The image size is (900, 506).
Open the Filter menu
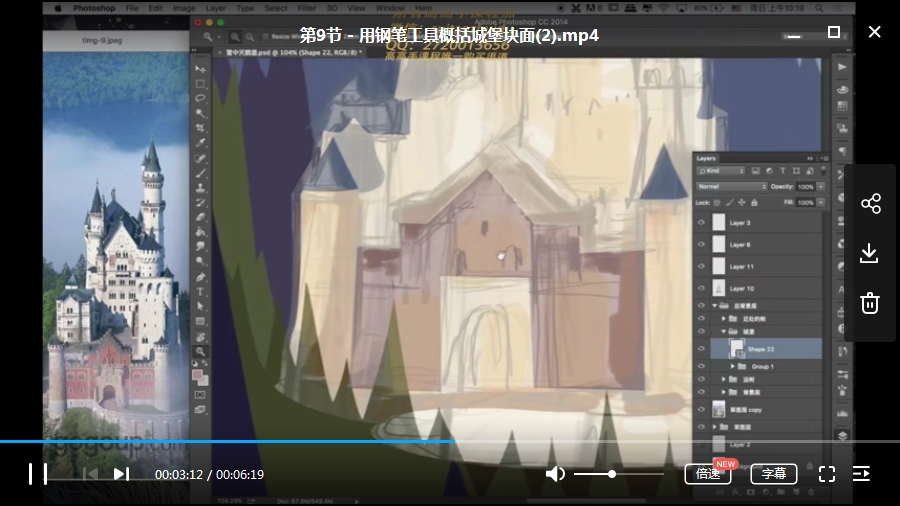(x=307, y=8)
